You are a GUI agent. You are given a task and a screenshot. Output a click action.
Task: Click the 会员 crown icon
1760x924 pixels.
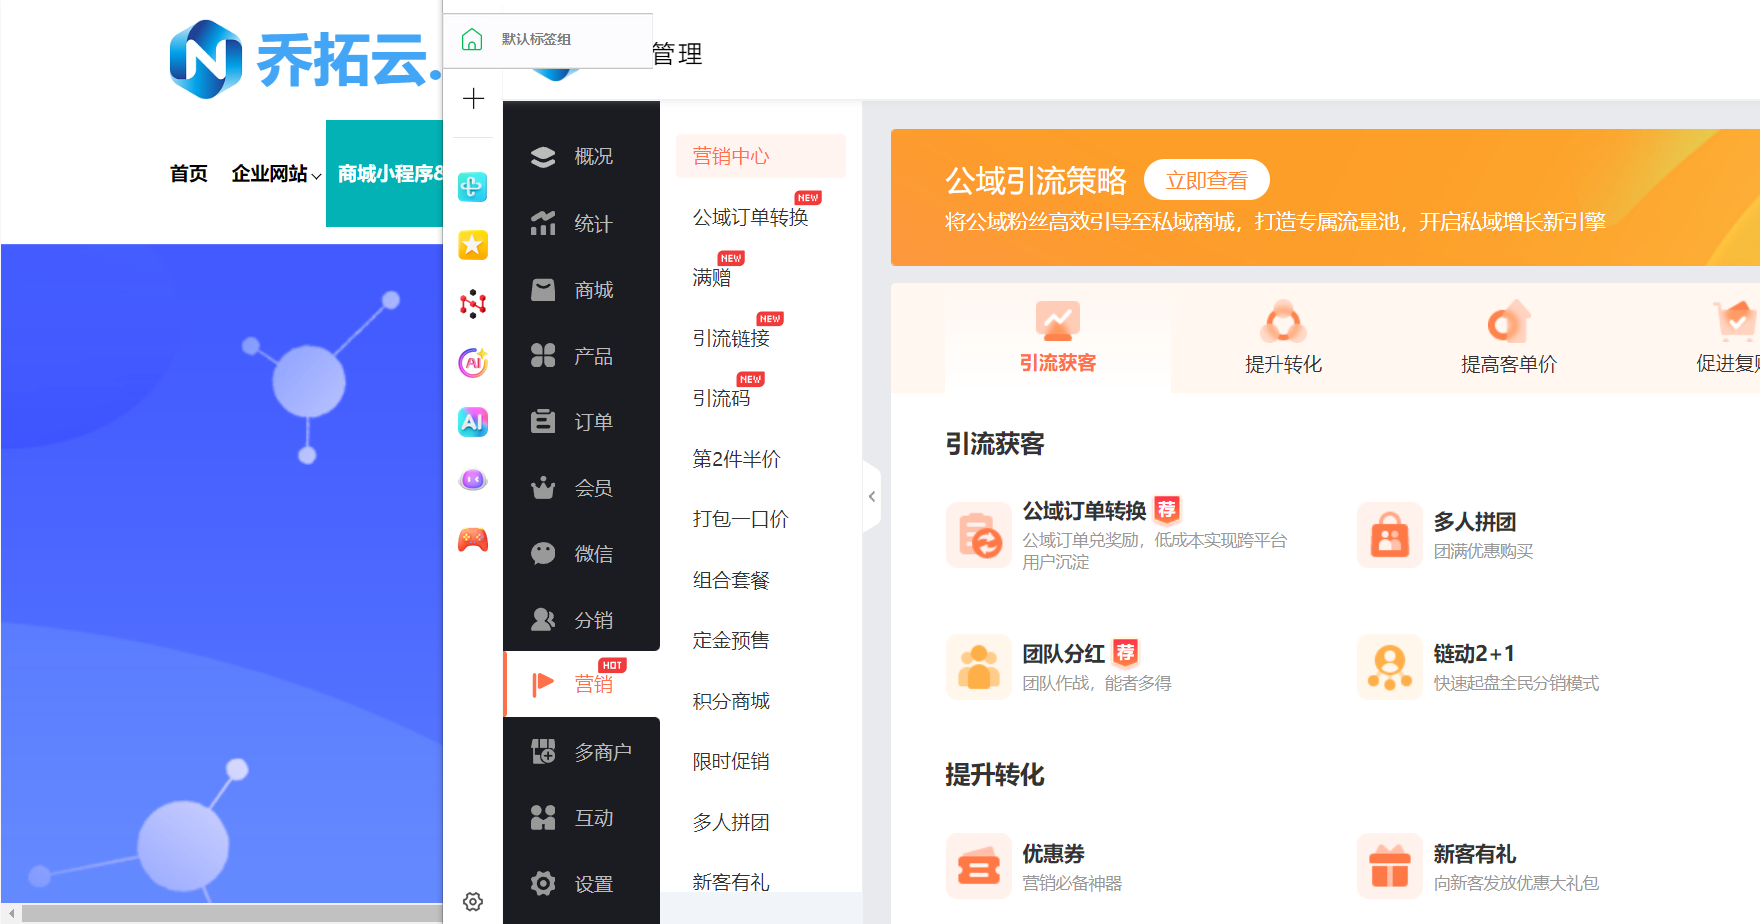tap(543, 488)
